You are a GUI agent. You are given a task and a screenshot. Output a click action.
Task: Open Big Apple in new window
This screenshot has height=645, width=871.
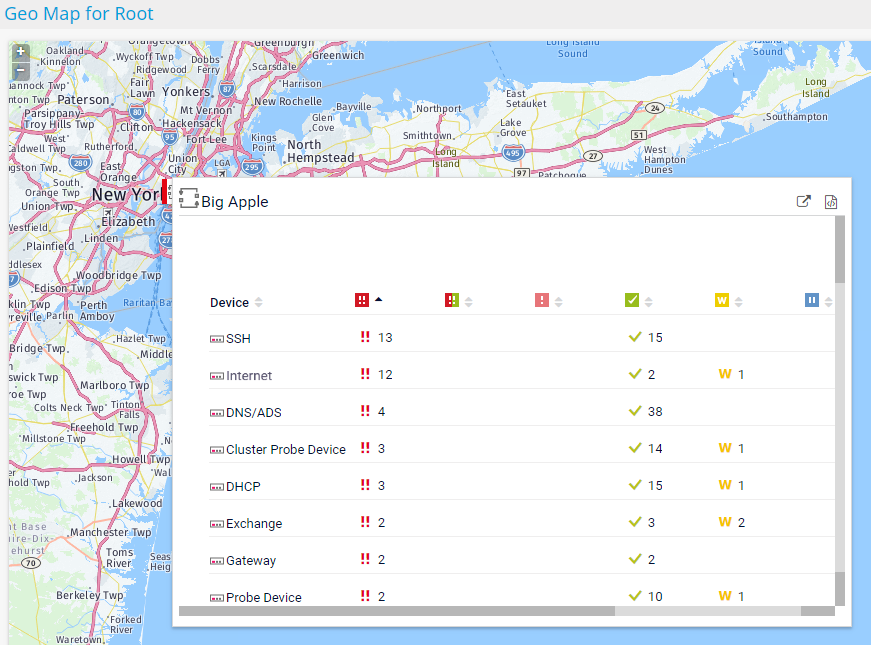click(x=803, y=201)
